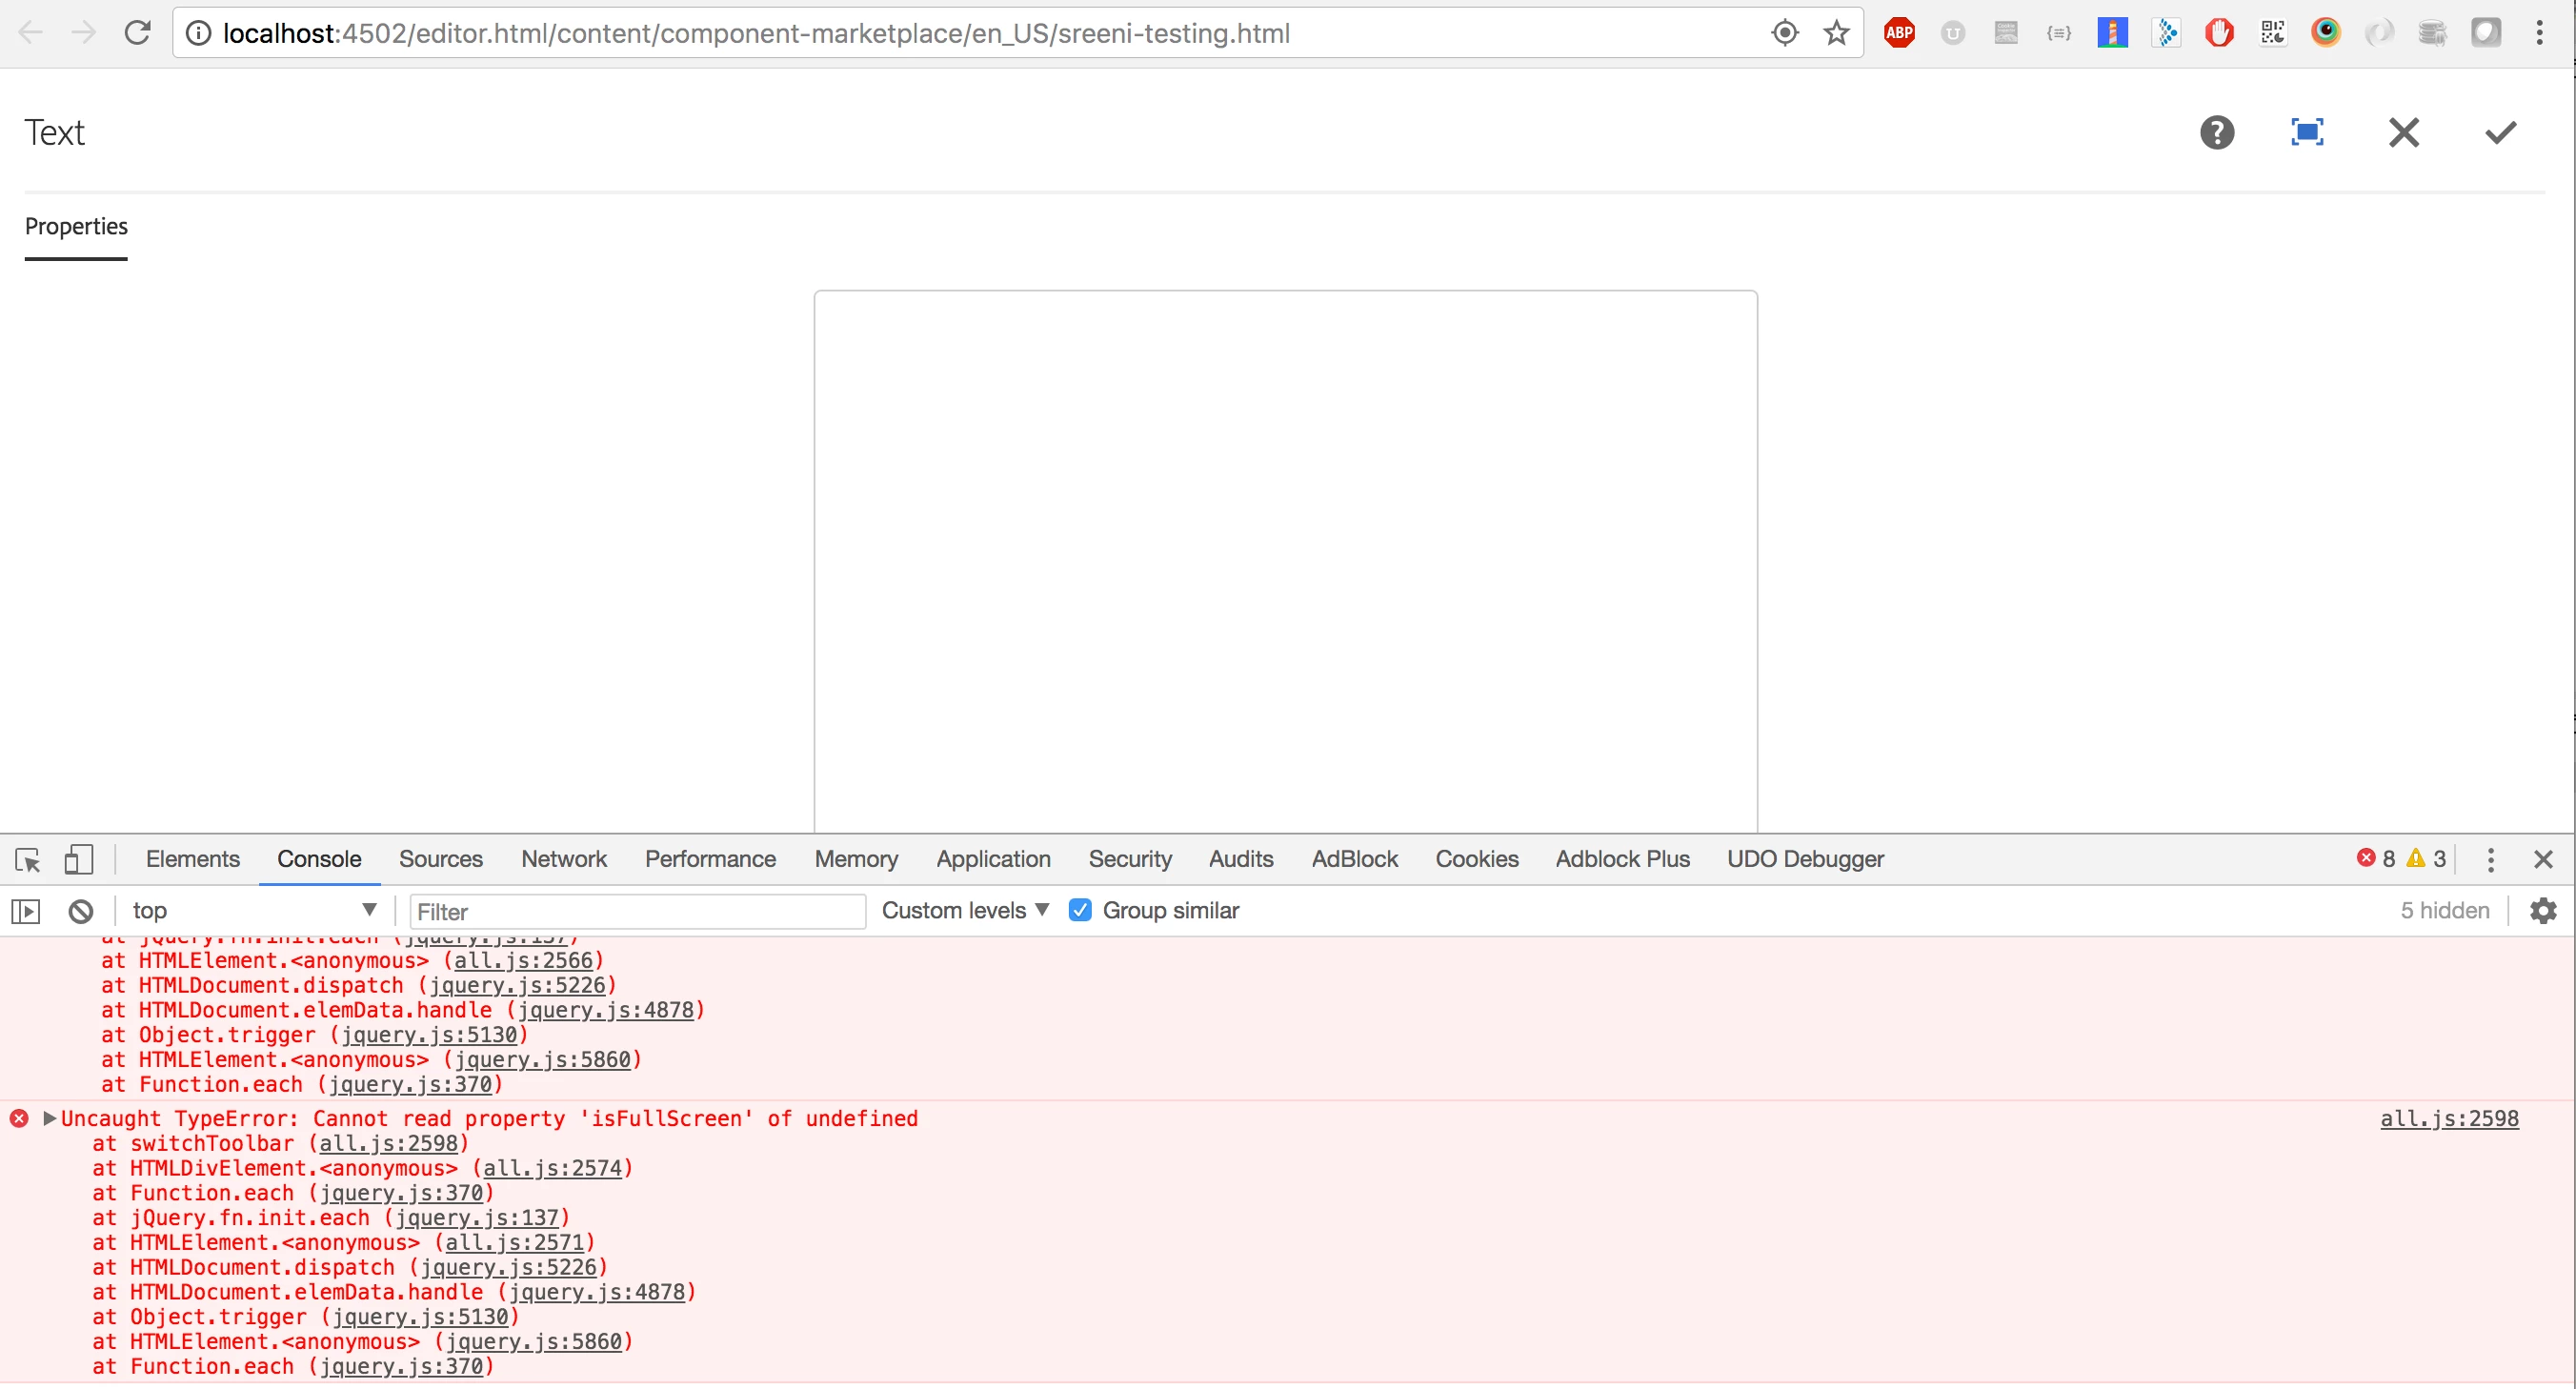Open the DevTools customize three-dot menu
This screenshot has height=1389, width=2576.
pos(2490,859)
